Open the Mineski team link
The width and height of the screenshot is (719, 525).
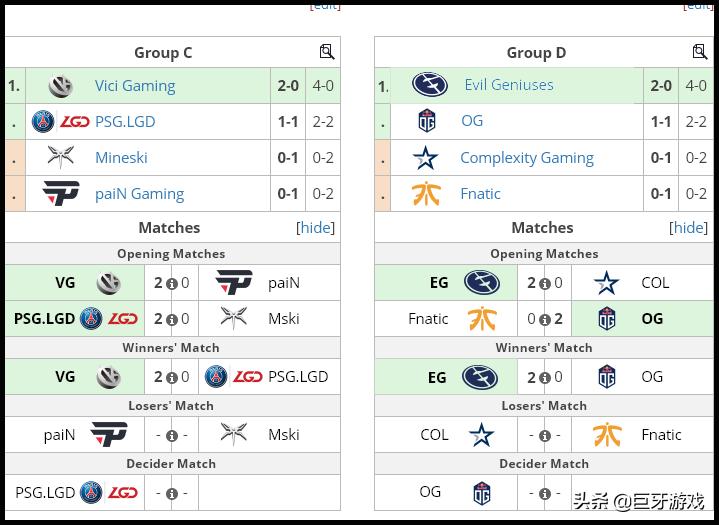pyautogui.click(x=121, y=158)
